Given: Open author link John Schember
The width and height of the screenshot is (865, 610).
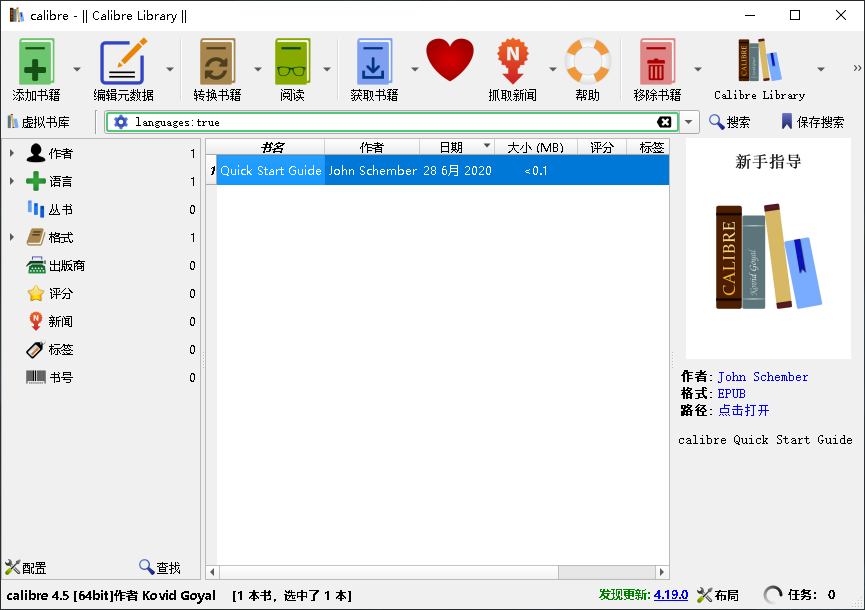Looking at the screenshot, I should 762,377.
